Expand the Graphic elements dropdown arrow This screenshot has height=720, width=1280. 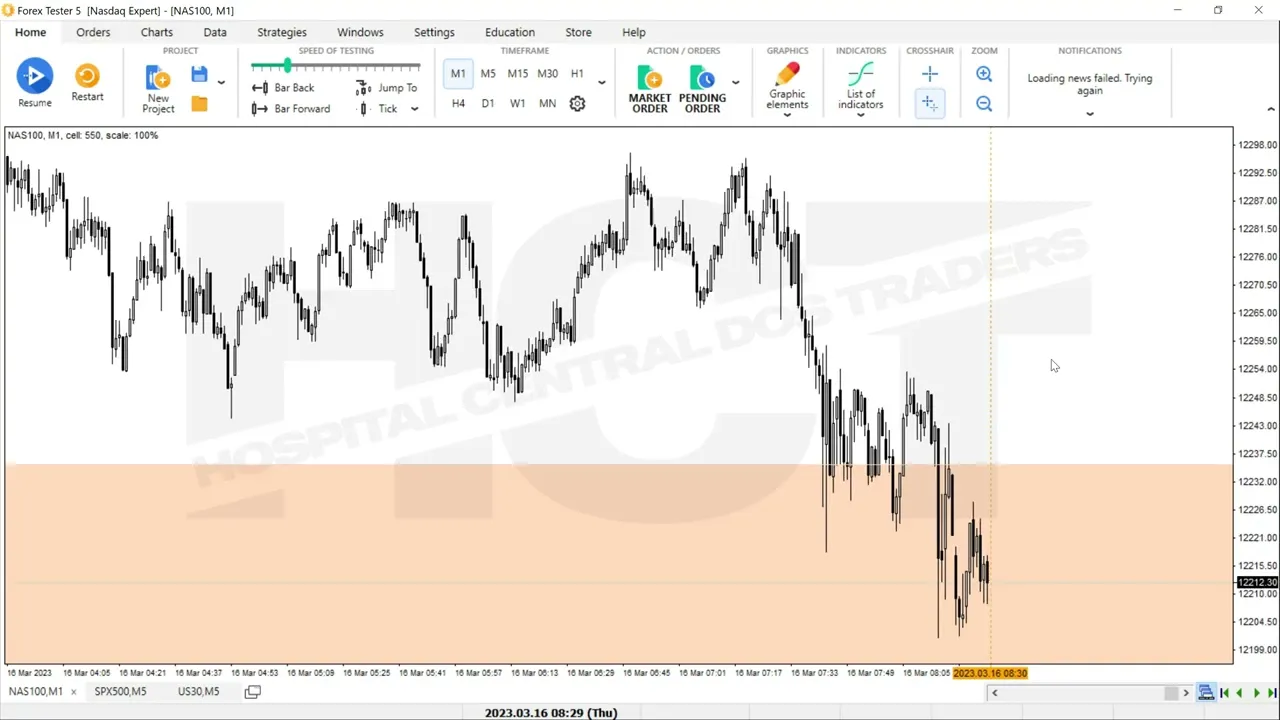pyautogui.click(x=787, y=115)
